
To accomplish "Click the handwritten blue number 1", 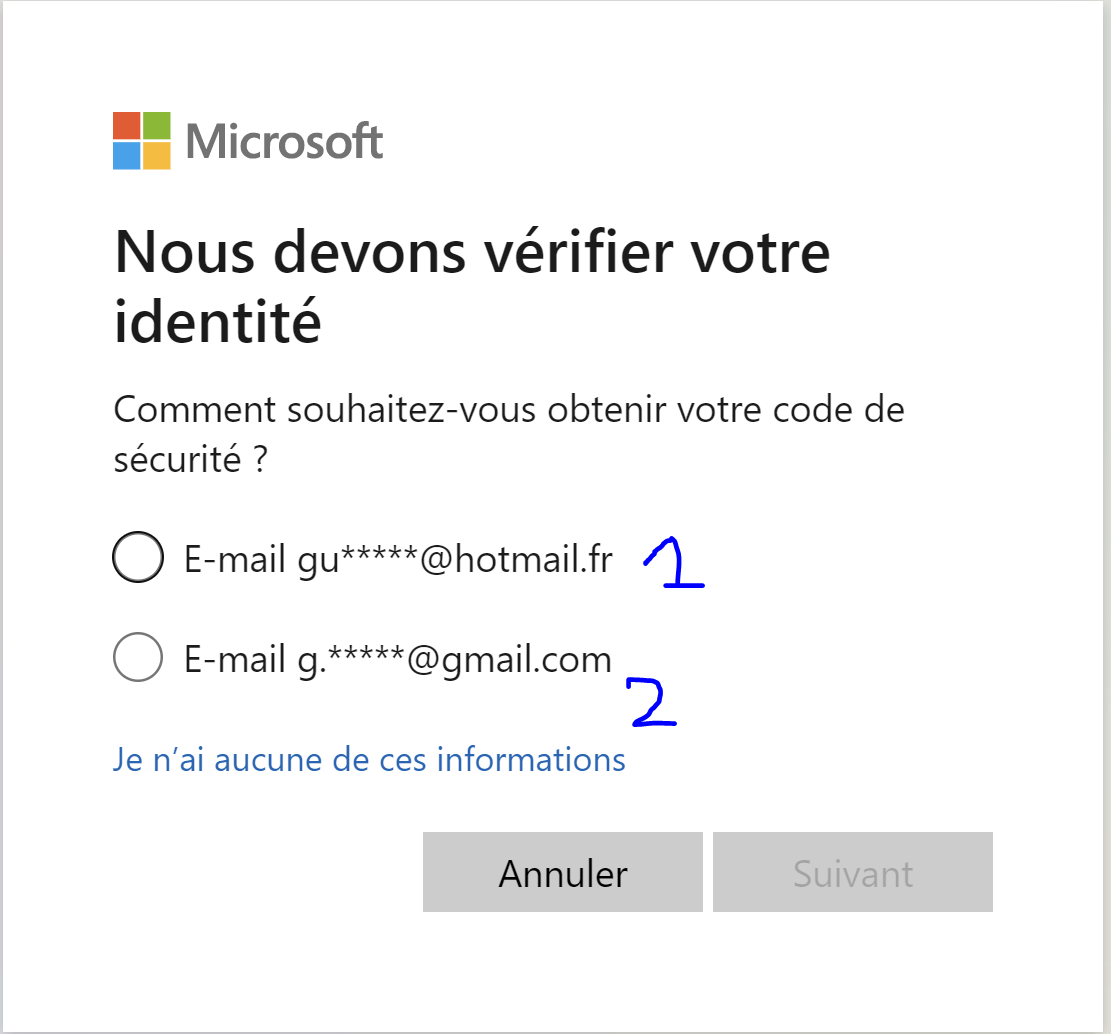I will click(674, 562).
